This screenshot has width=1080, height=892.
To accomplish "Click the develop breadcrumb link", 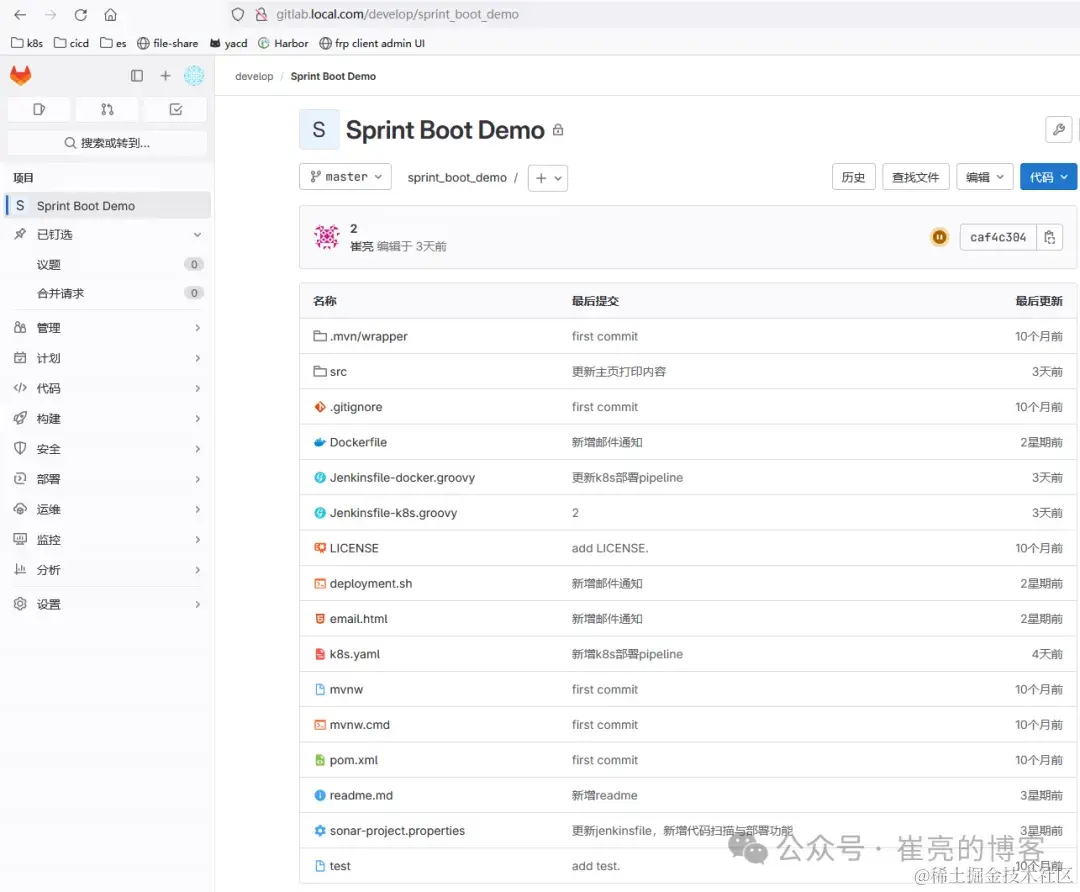I will point(254,75).
